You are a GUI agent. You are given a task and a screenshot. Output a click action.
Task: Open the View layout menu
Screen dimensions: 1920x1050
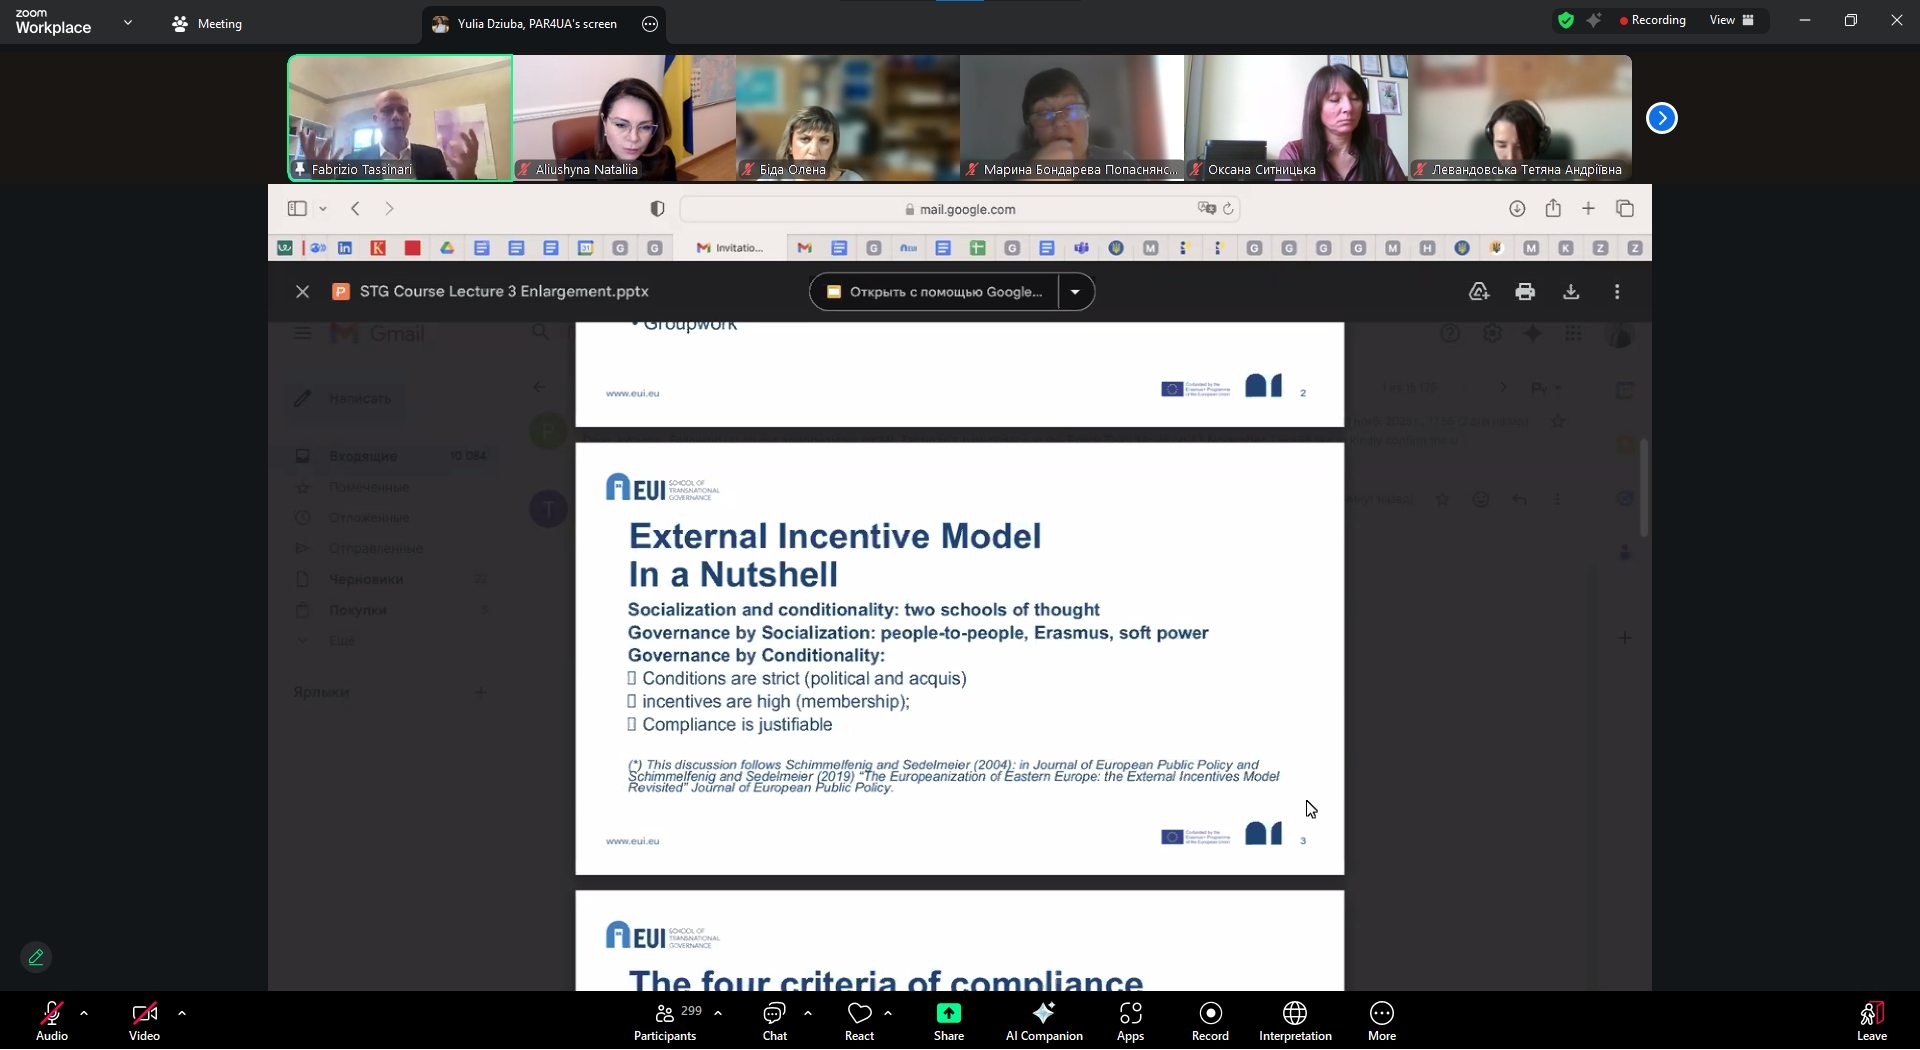(x=1731, y=20)
